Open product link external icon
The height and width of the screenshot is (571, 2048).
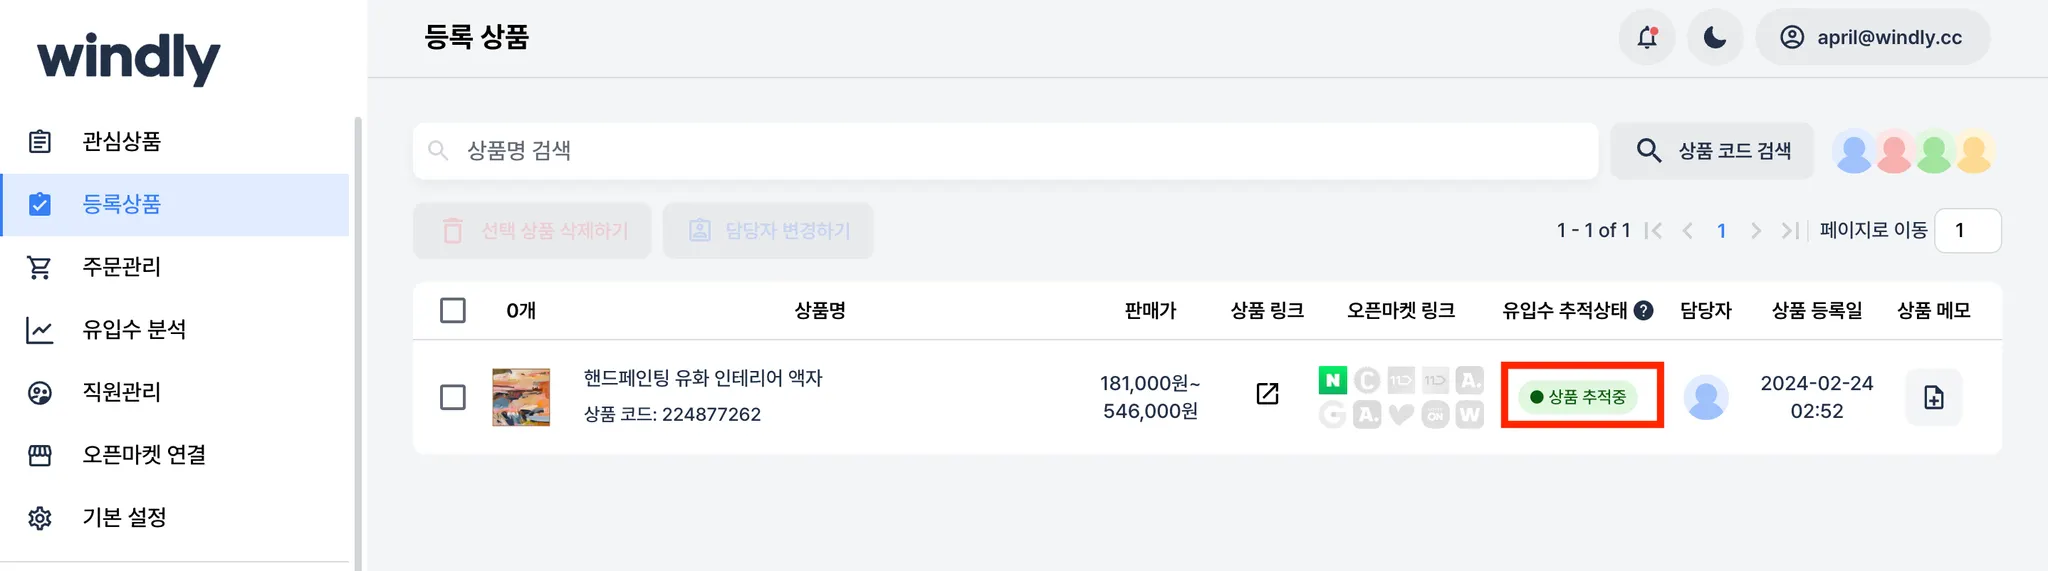click(x=1267, y=394)
